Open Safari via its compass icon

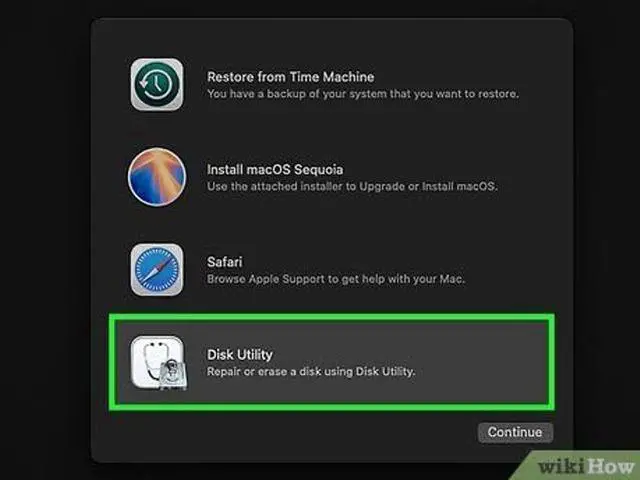pos(157,270)
